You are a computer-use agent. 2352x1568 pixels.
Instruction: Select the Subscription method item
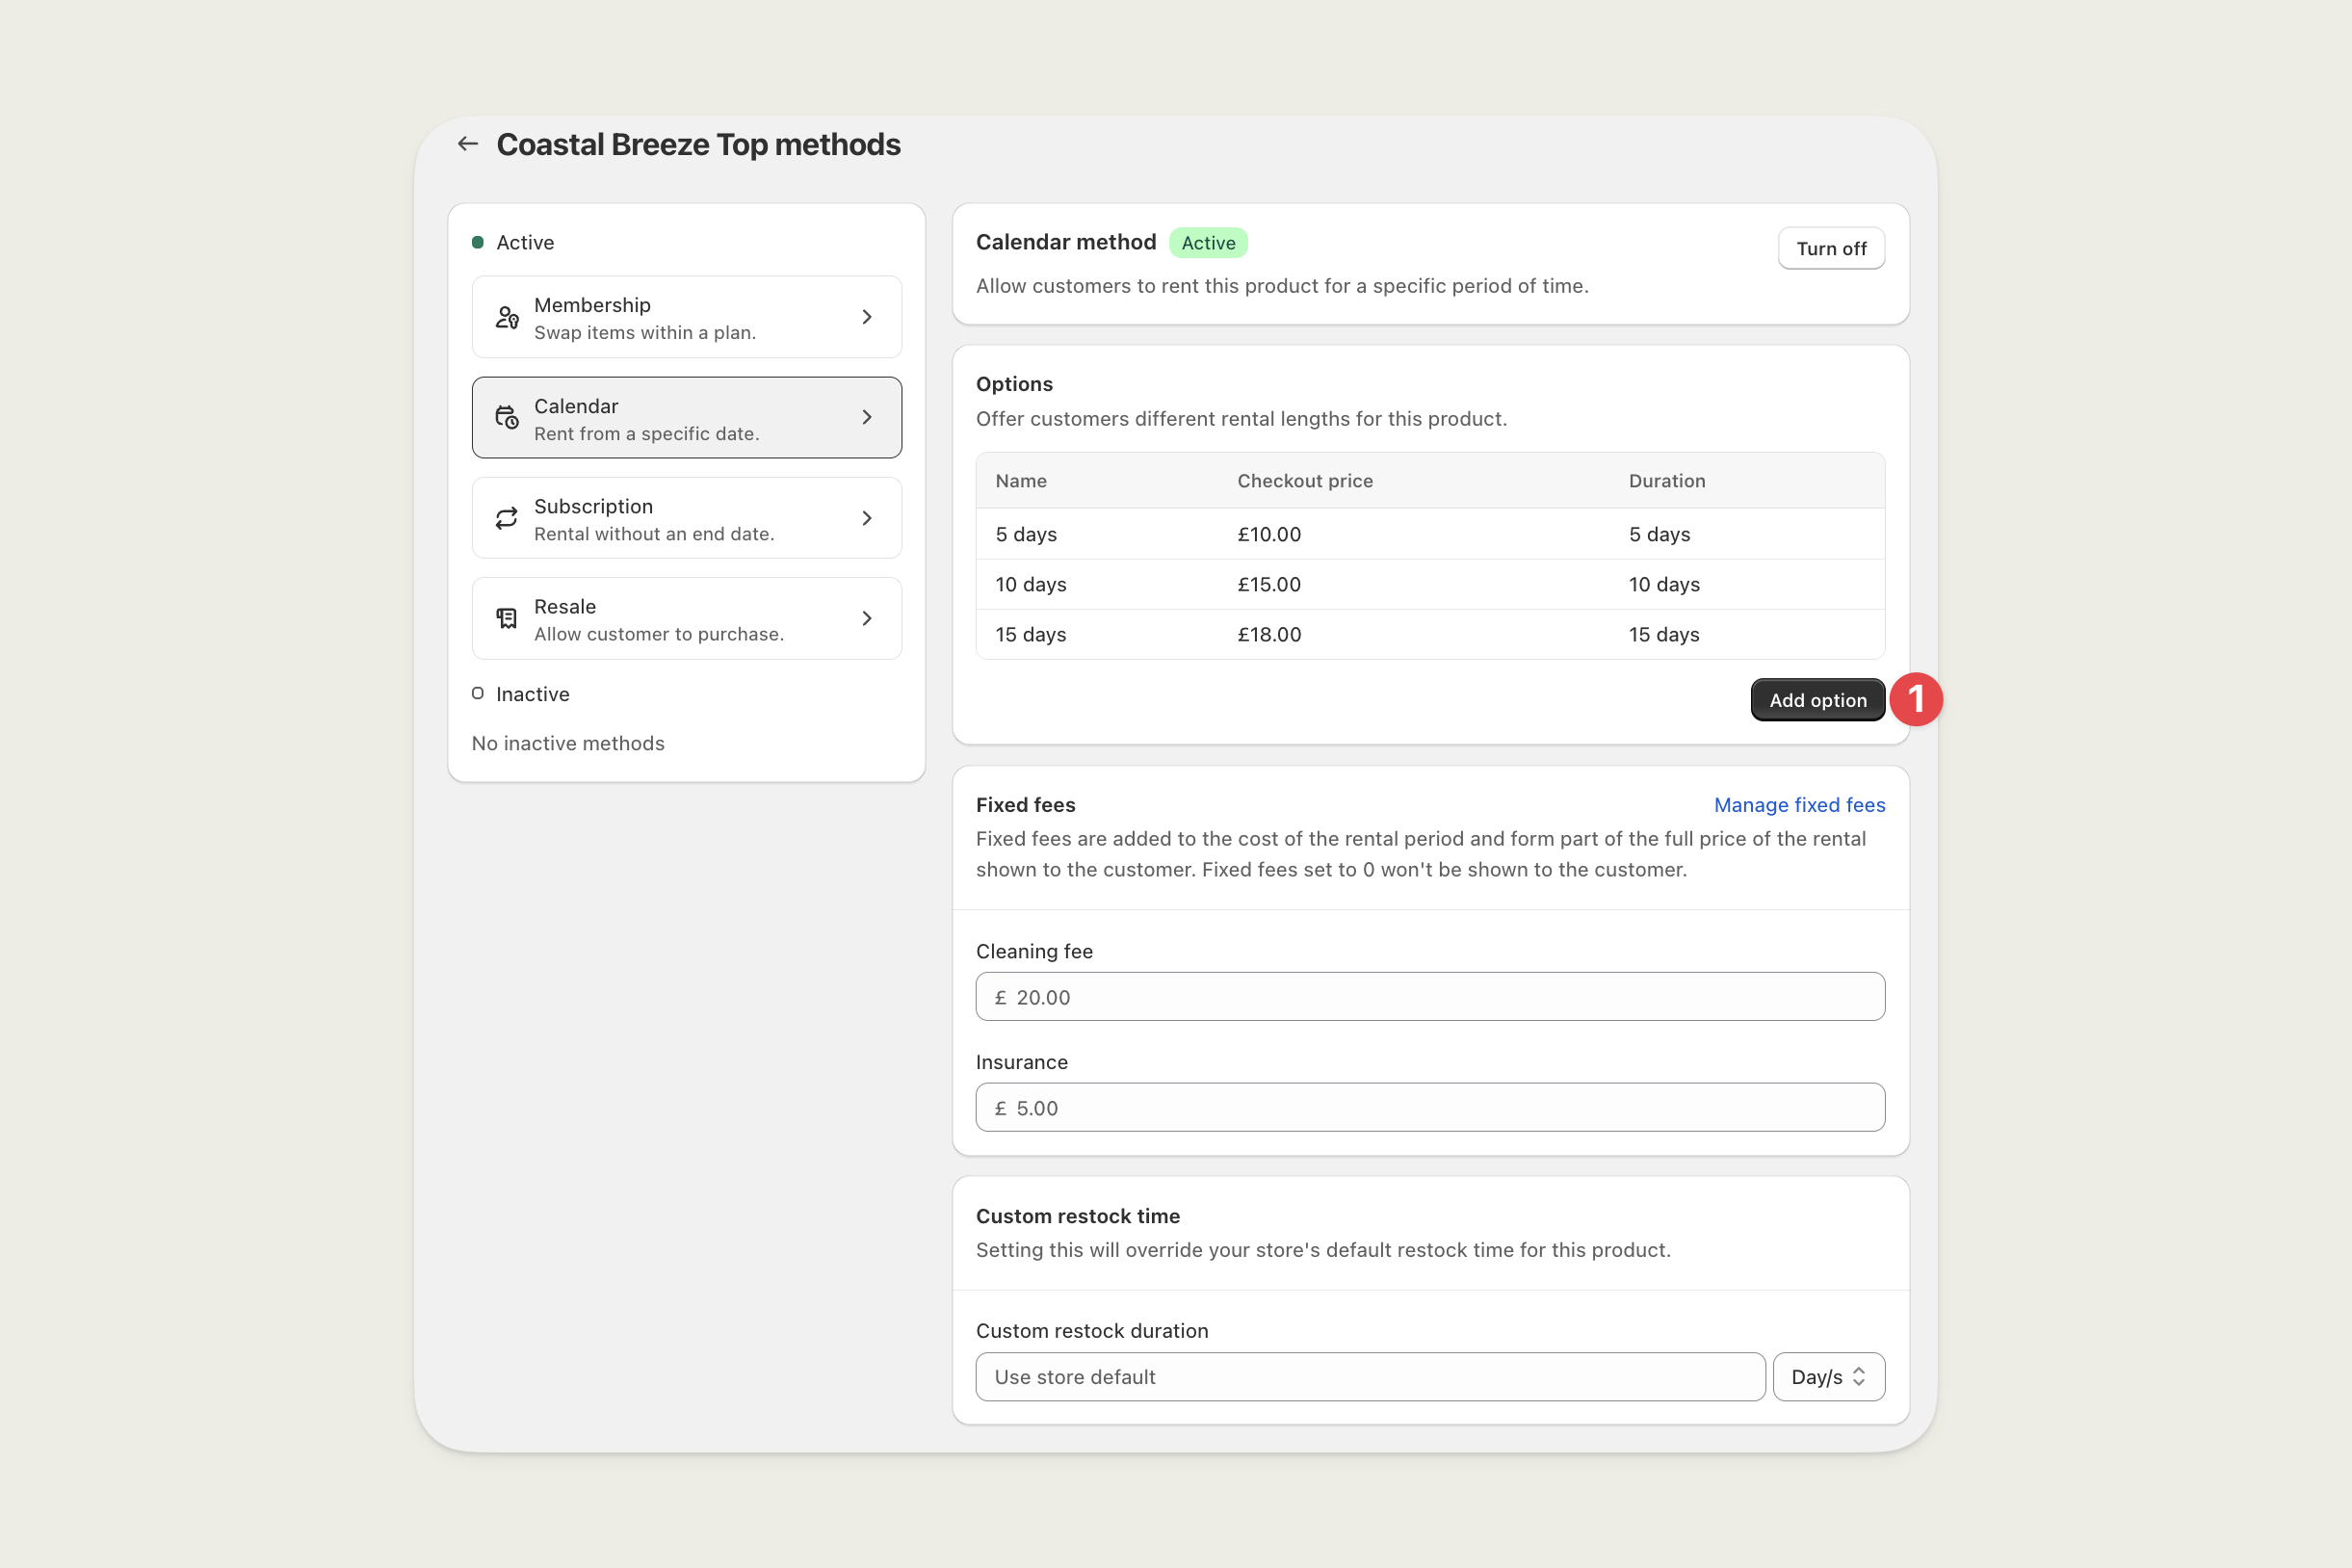tap(686, 518)
